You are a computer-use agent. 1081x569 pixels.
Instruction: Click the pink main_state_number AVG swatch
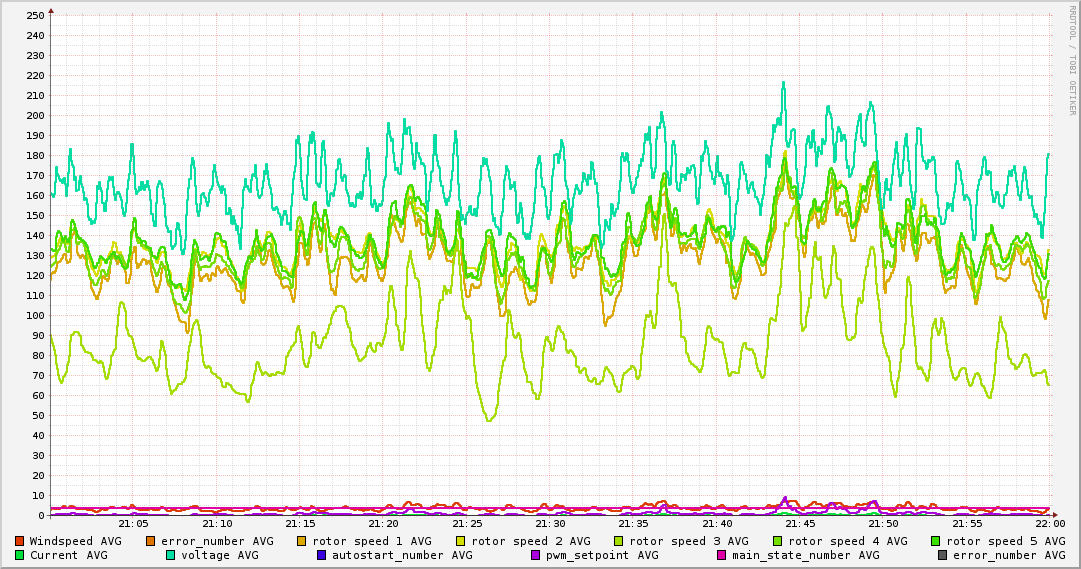pyautogui.click(x=722, y=555)
